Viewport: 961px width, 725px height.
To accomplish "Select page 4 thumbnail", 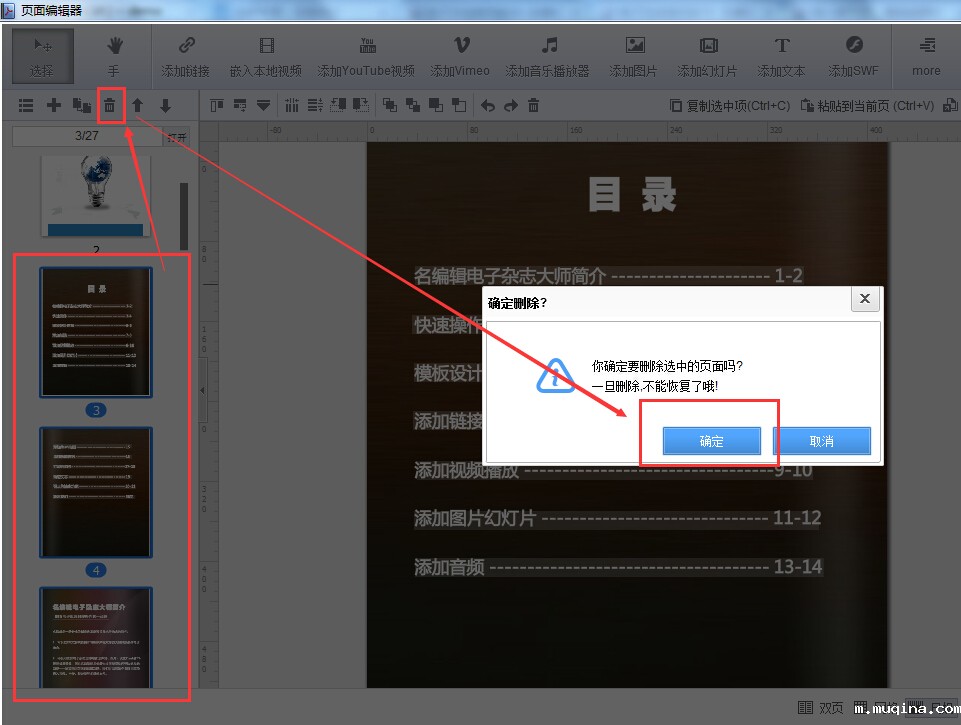I will click(96, 492).
